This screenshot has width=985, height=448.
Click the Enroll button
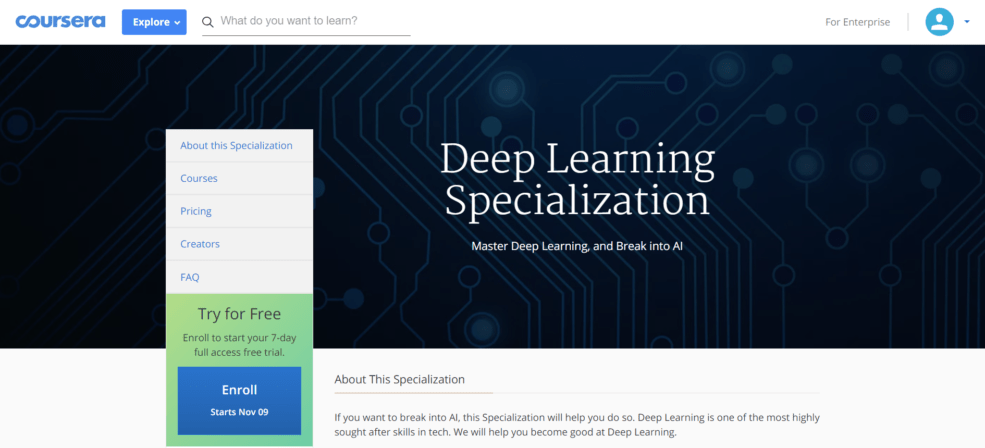(x=239, y=401)
